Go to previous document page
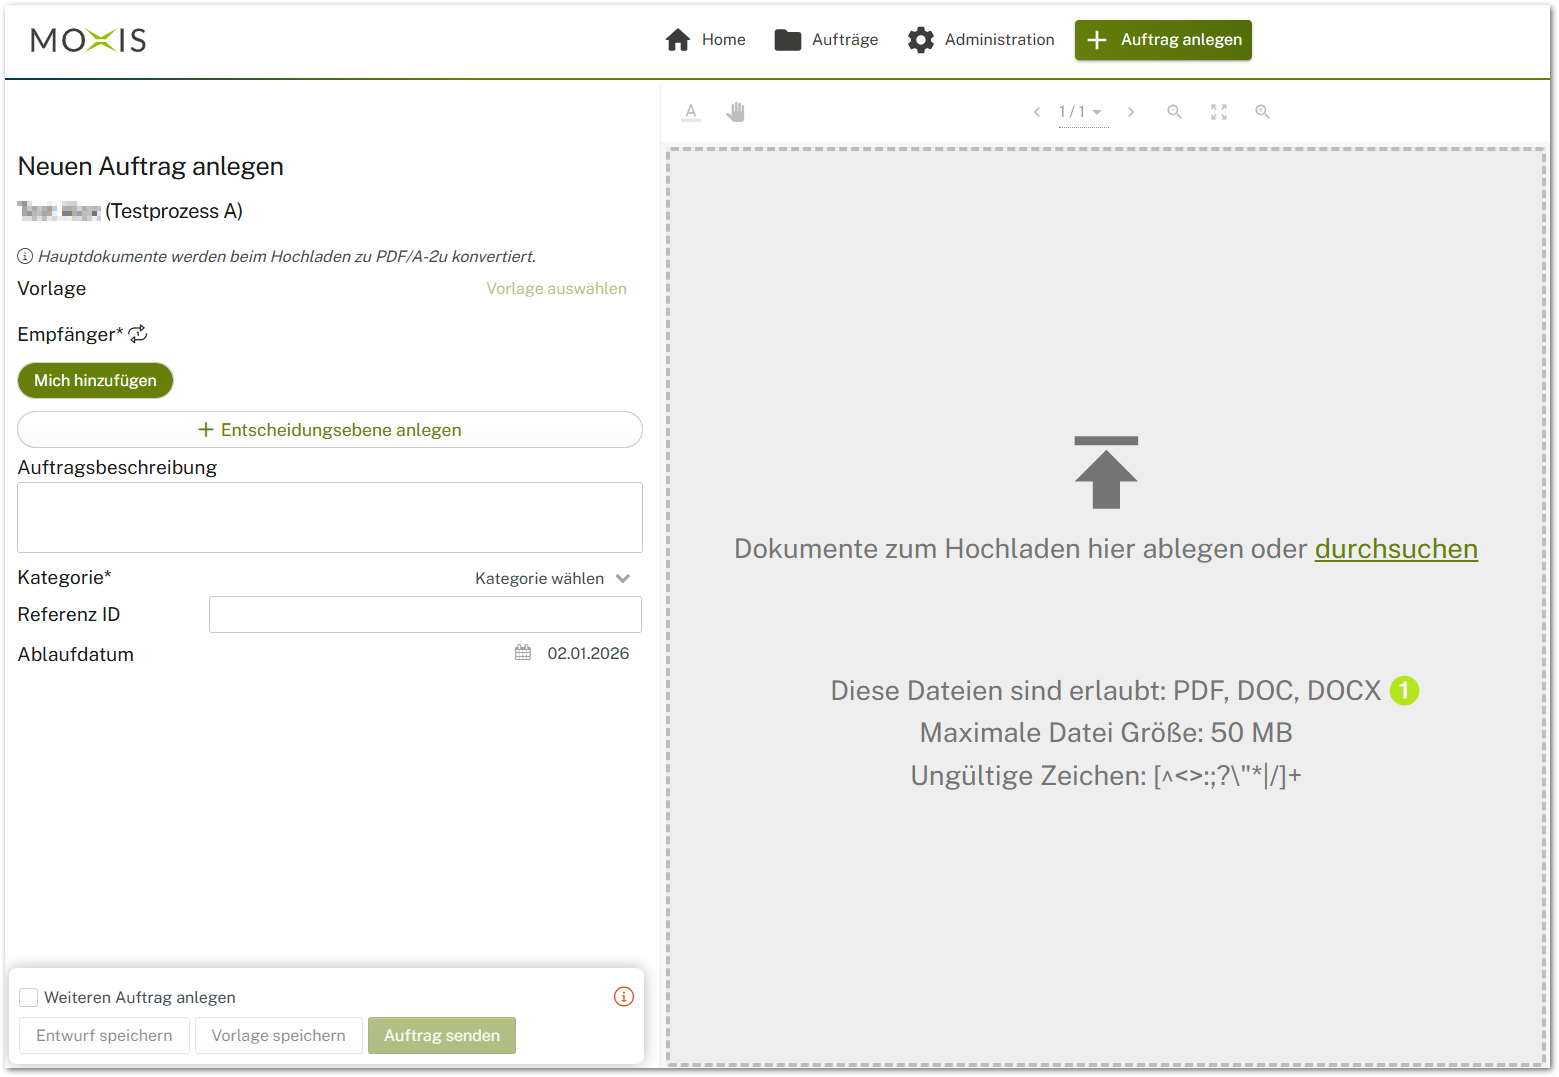The width and height of the screenshot is (1559, 1077). [x=1037, y=112]
